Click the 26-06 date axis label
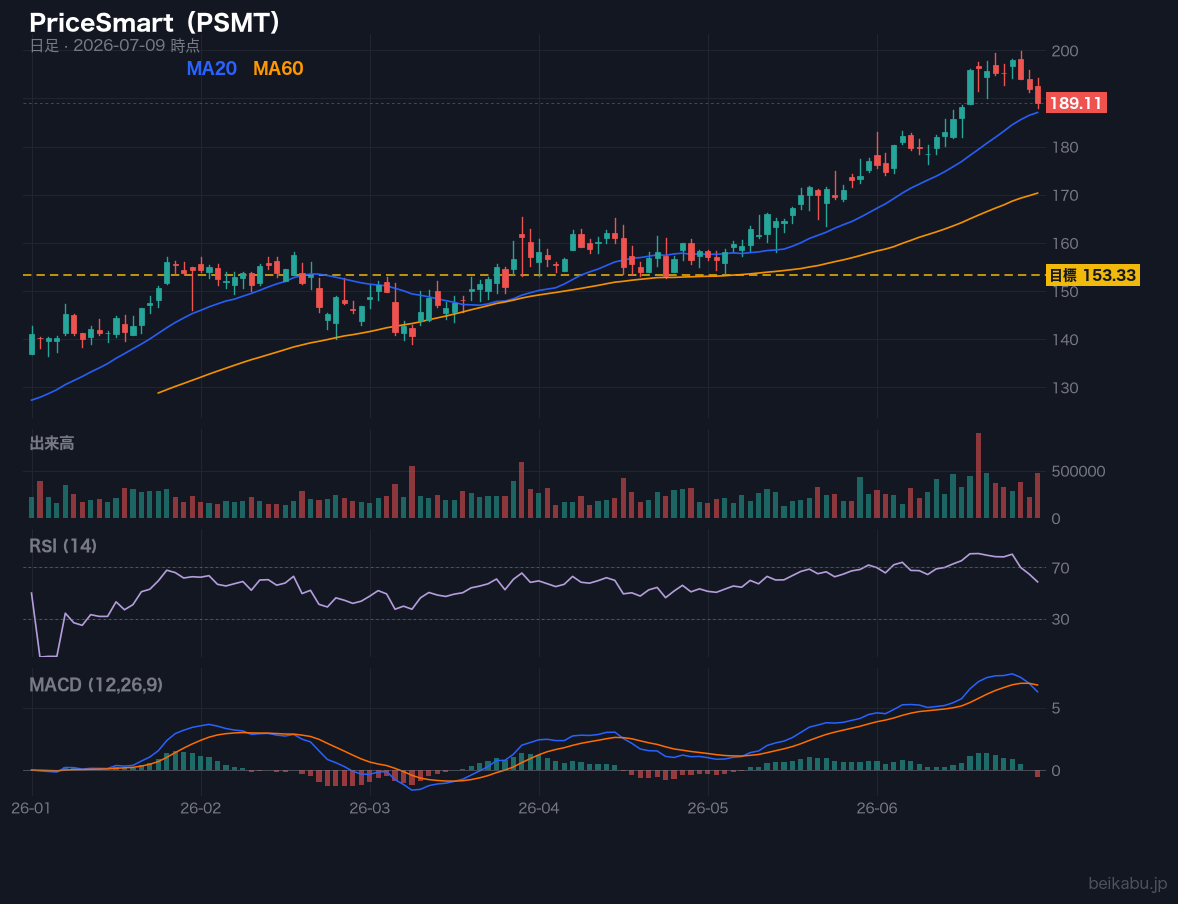This screenshot has width=1178, height=904. (877, 809)
